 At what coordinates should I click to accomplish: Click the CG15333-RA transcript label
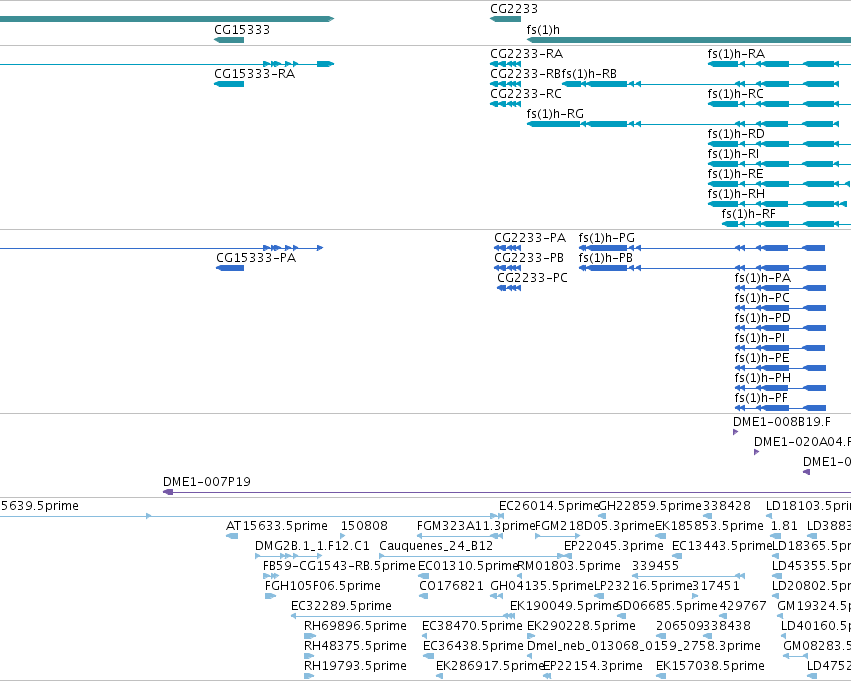[x=255, y=74]
